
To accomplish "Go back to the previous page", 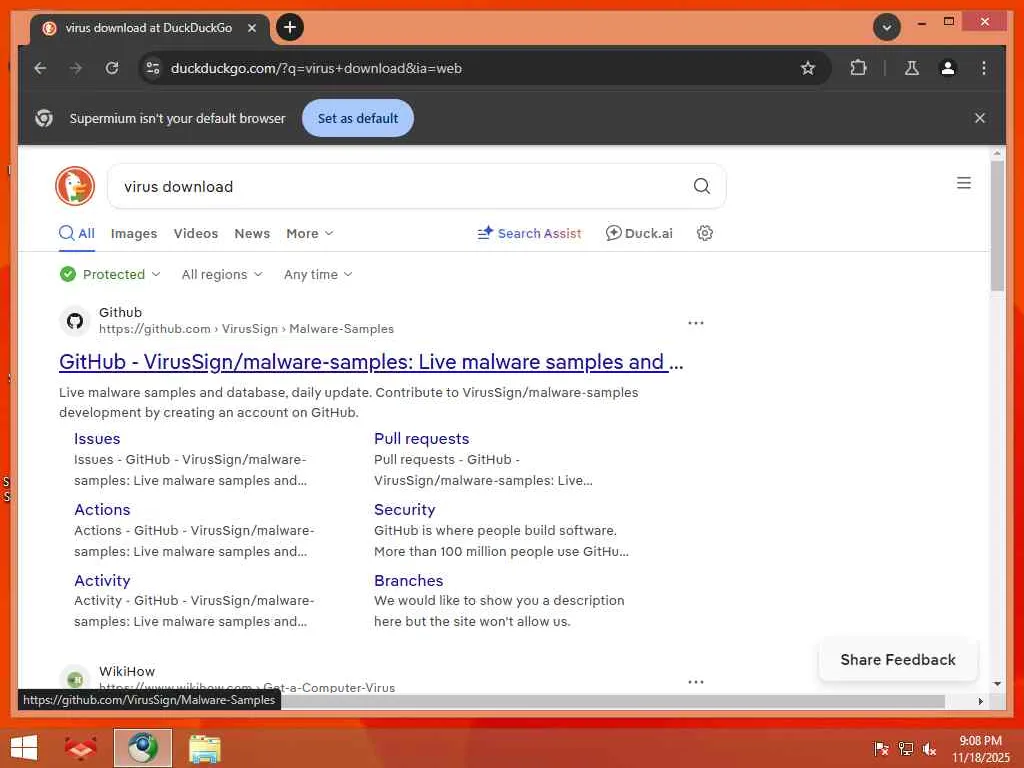I will coord(40,68).
